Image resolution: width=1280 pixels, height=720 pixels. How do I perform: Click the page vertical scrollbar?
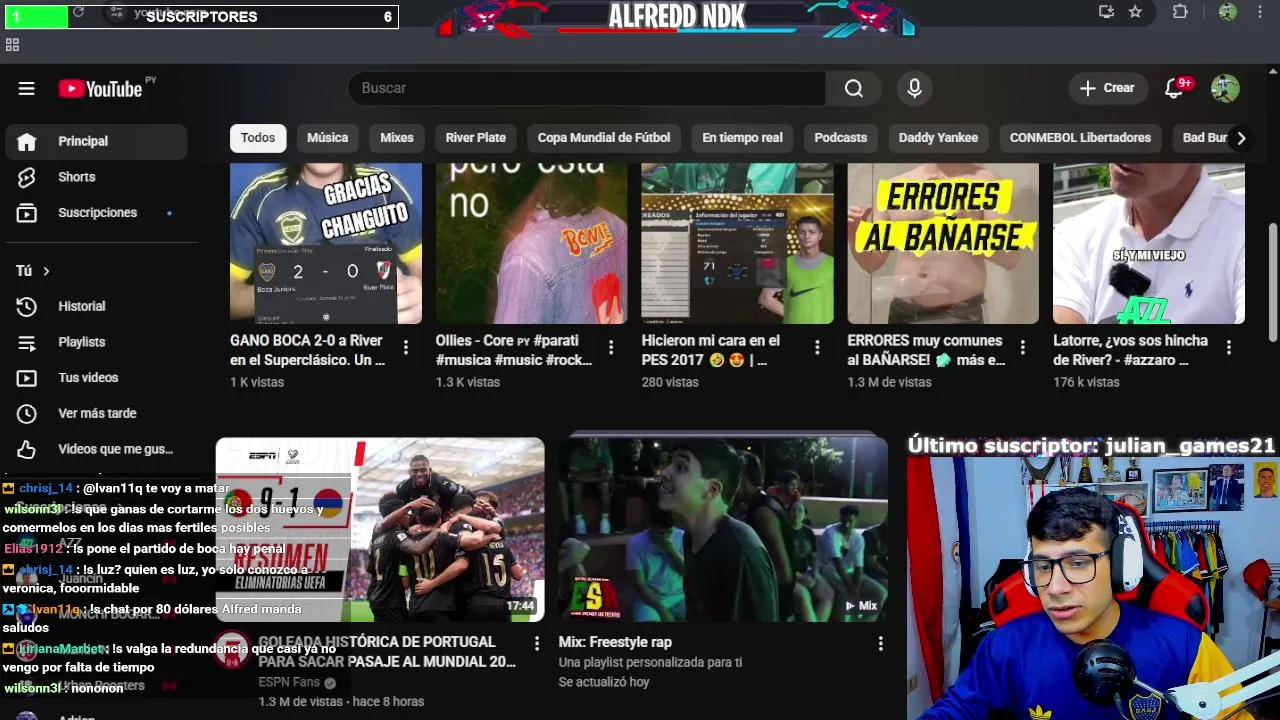click(1273, 283)
